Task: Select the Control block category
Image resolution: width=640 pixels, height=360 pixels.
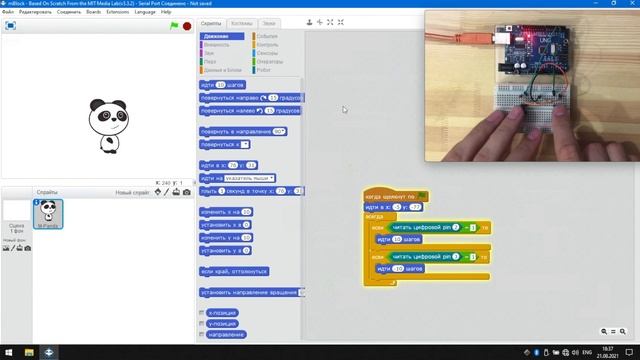Action: [x=267, y=45]
